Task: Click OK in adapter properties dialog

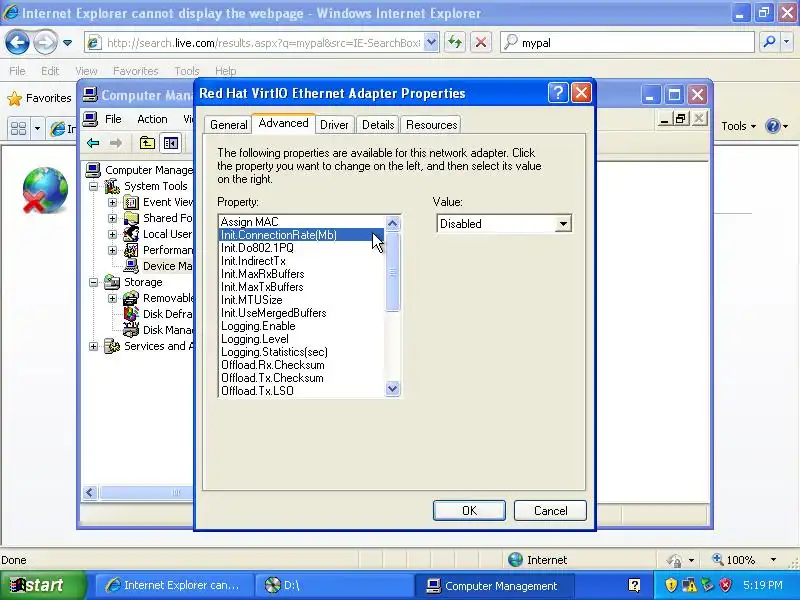Action: [x=469, y=511]
